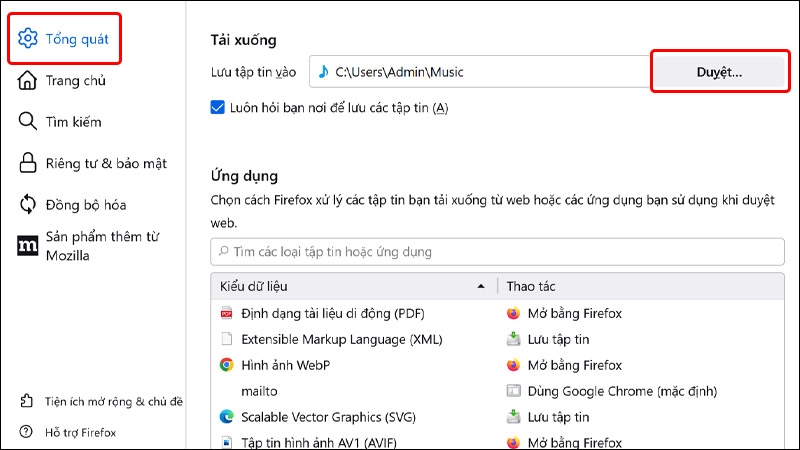Click save icon in XML action
This screenshot has height=450, width=800.
pos(513,339)
